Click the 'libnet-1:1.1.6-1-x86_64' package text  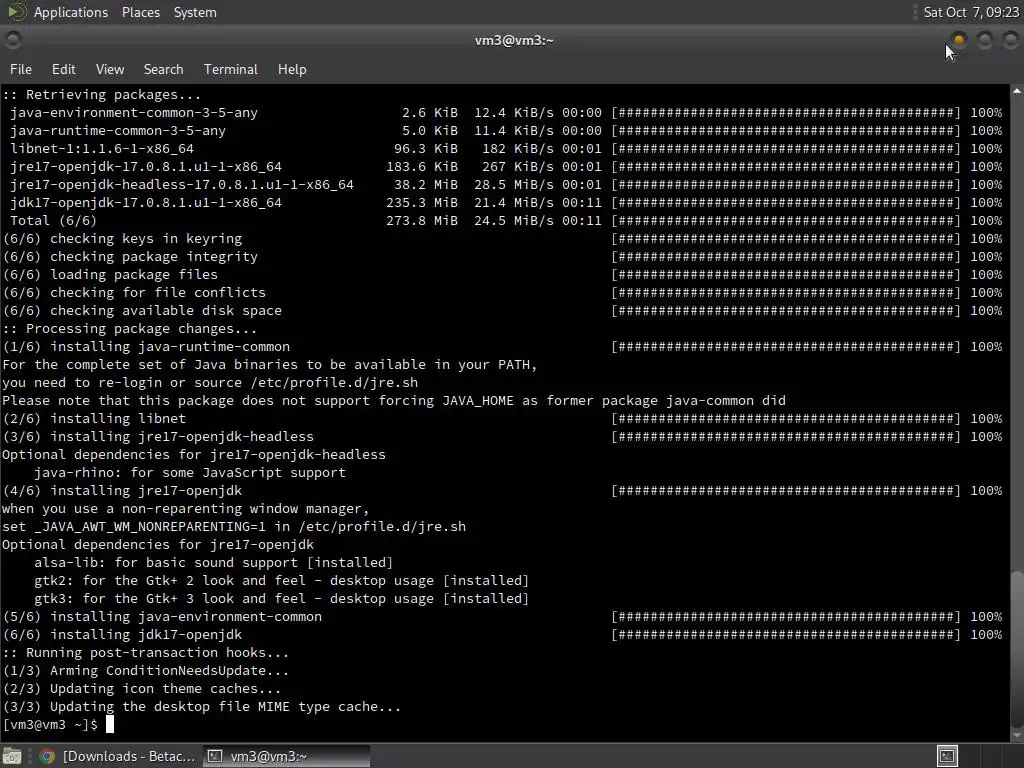pyautogui.click(x=102, y=148)
